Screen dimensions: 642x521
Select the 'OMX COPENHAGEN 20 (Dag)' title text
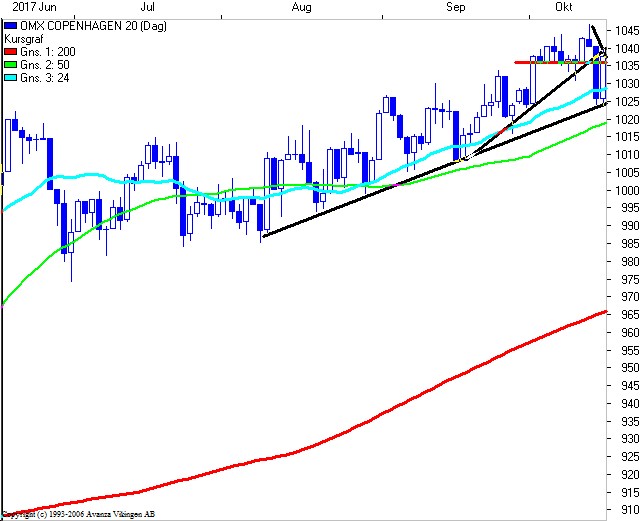coord(93,26)
